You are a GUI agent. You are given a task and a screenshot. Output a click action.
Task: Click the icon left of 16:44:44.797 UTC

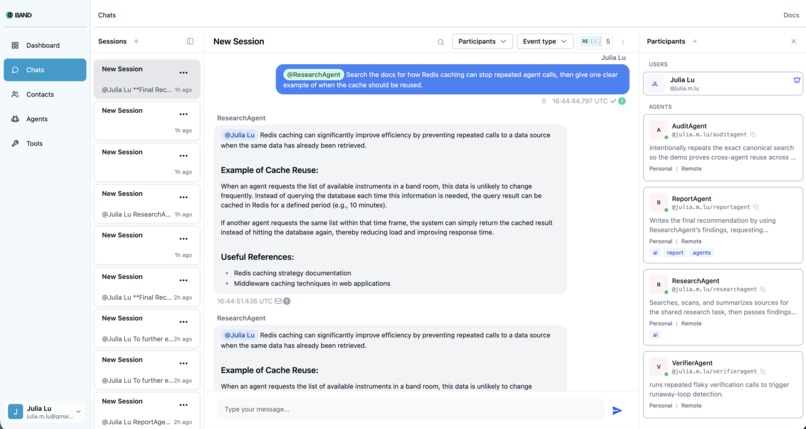(x=544, y=101)
